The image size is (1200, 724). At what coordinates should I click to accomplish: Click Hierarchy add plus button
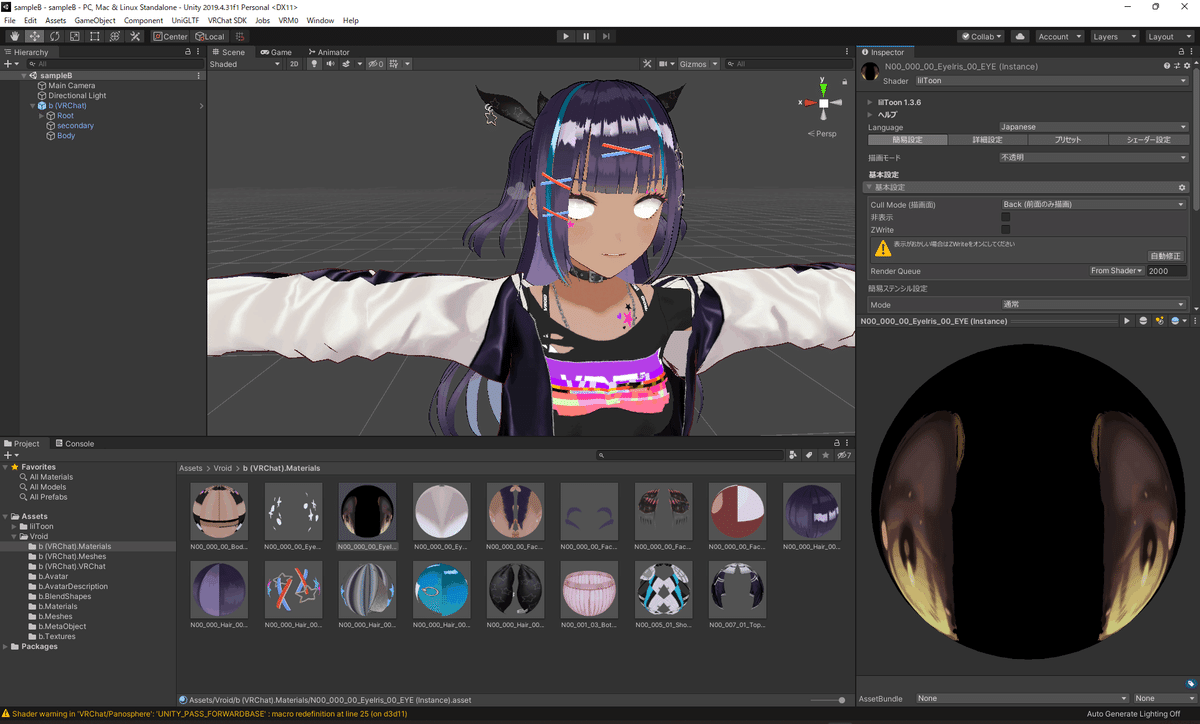click(10, 64)
